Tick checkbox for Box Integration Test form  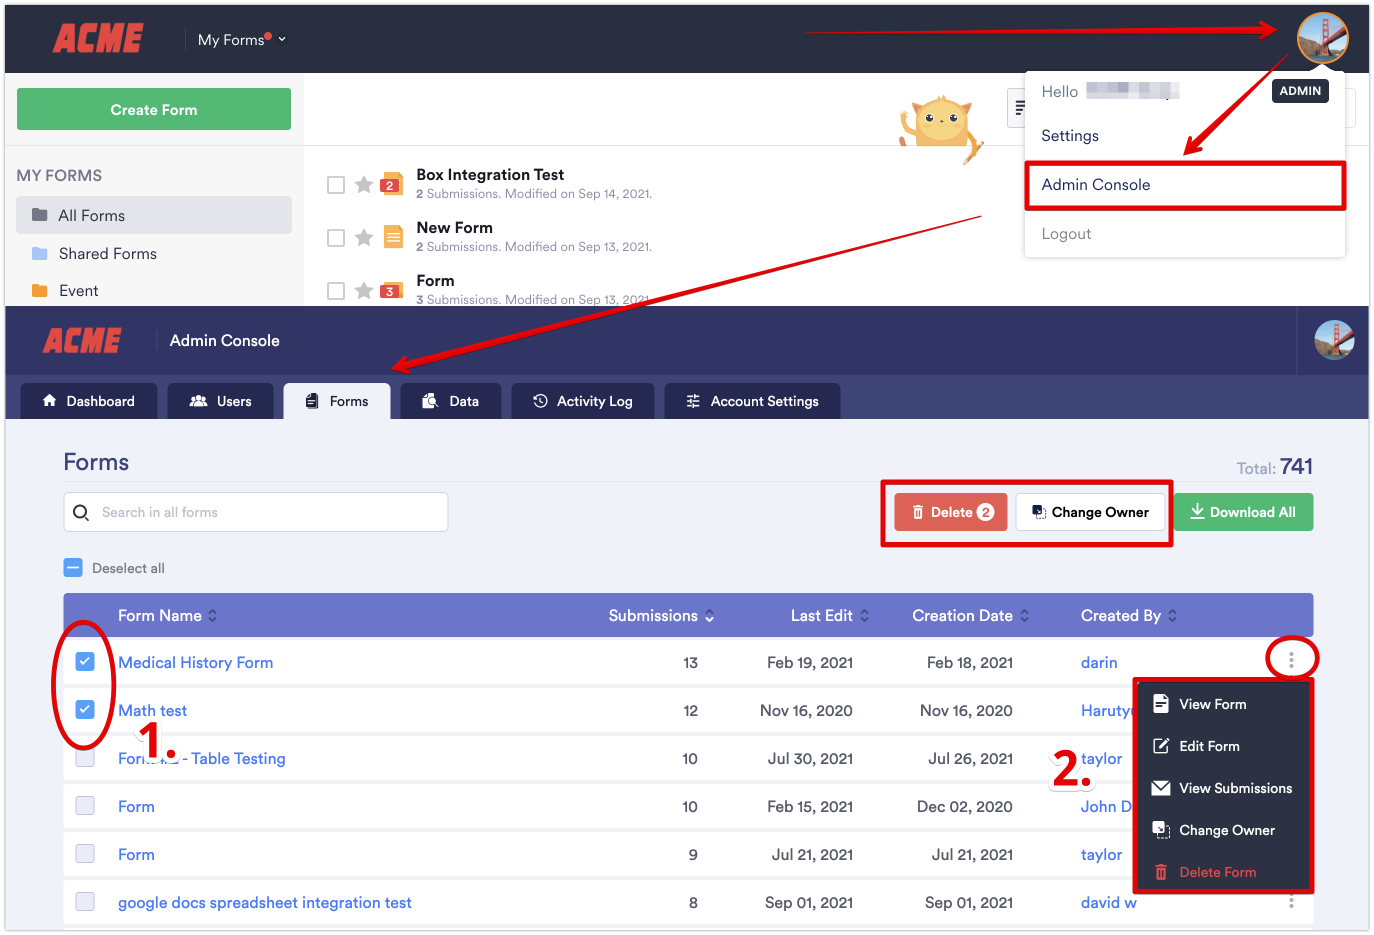[336, 185]
